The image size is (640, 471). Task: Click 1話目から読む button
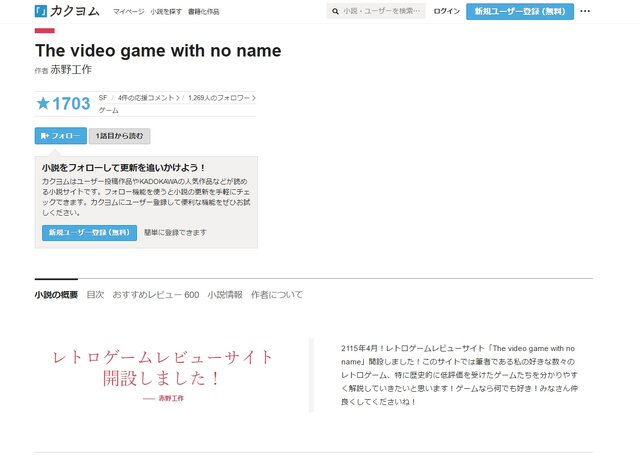[120, 136]
